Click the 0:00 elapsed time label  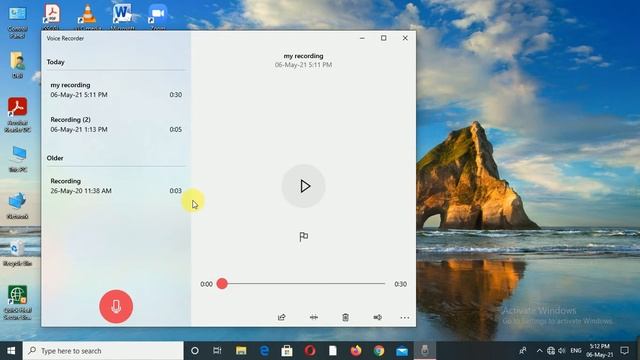pos(206,284)
